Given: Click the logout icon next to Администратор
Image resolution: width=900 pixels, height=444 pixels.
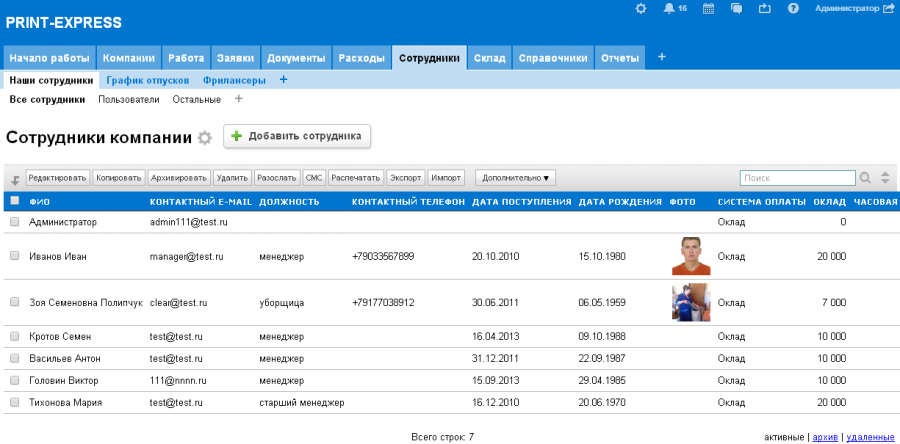Looking at the screenshot, I should pos(889,8).
